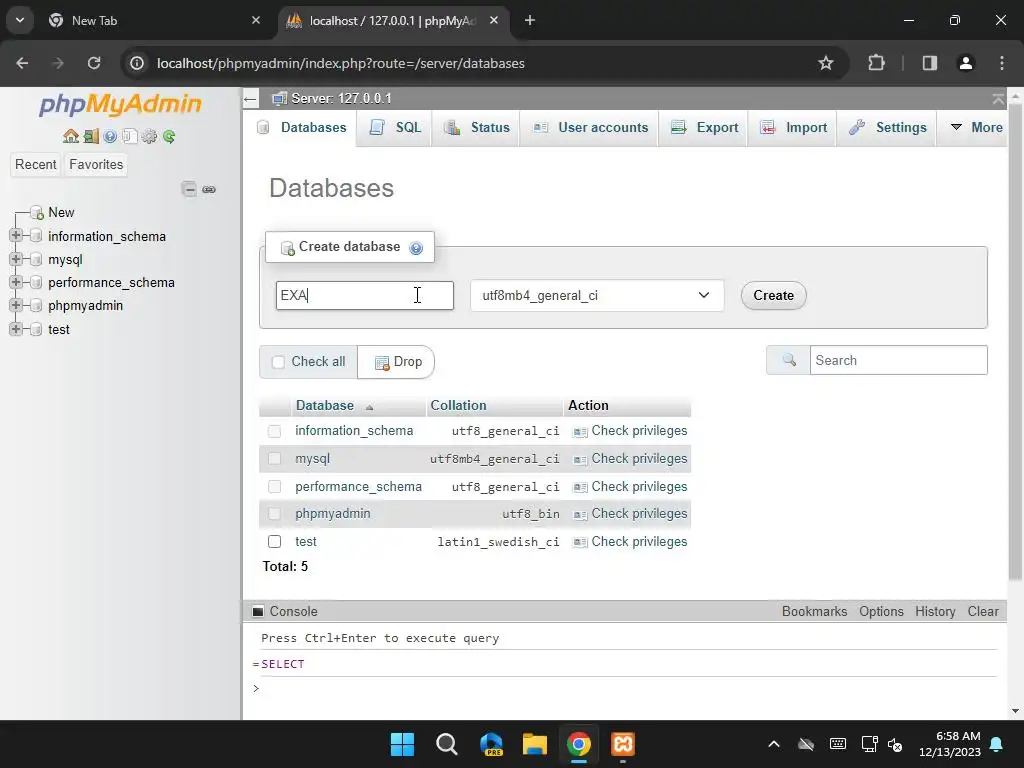Open Favorites tables list
1024x768 pixels.
coord(96,165)
